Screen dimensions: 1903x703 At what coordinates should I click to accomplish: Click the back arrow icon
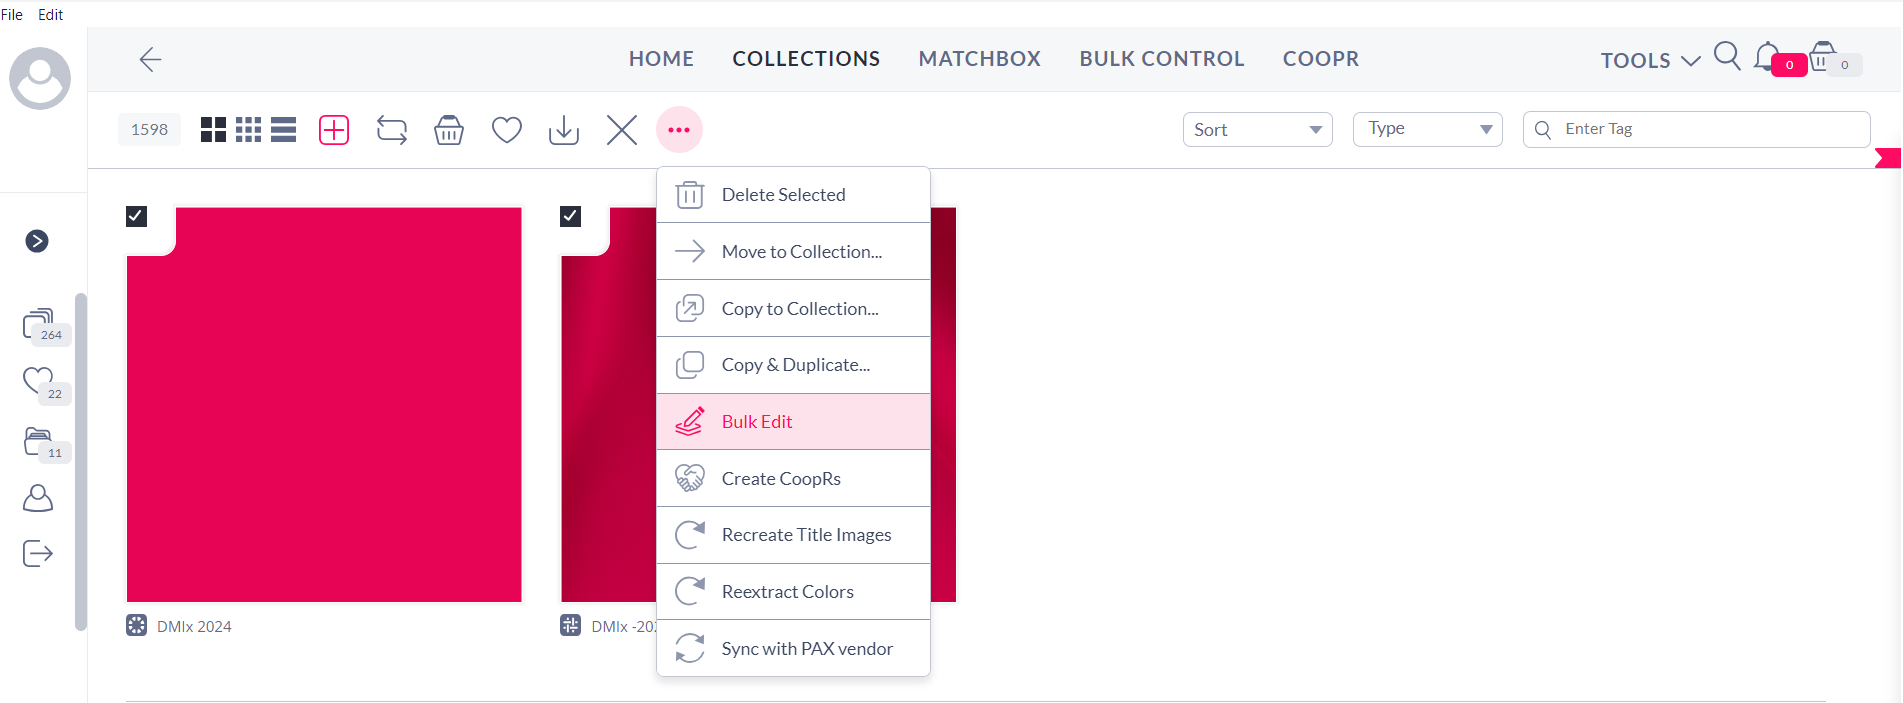(x=150, y=59)
